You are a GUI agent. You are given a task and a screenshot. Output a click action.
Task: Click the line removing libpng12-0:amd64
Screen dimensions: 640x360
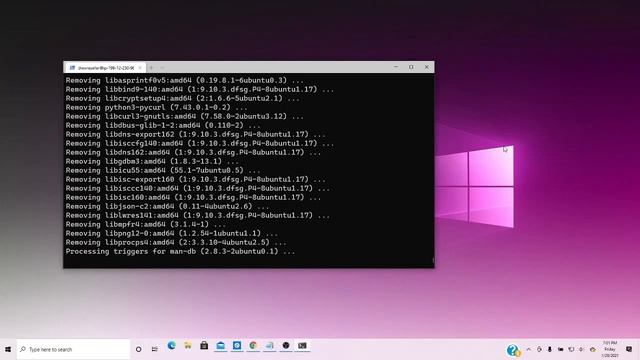point(171,233)
